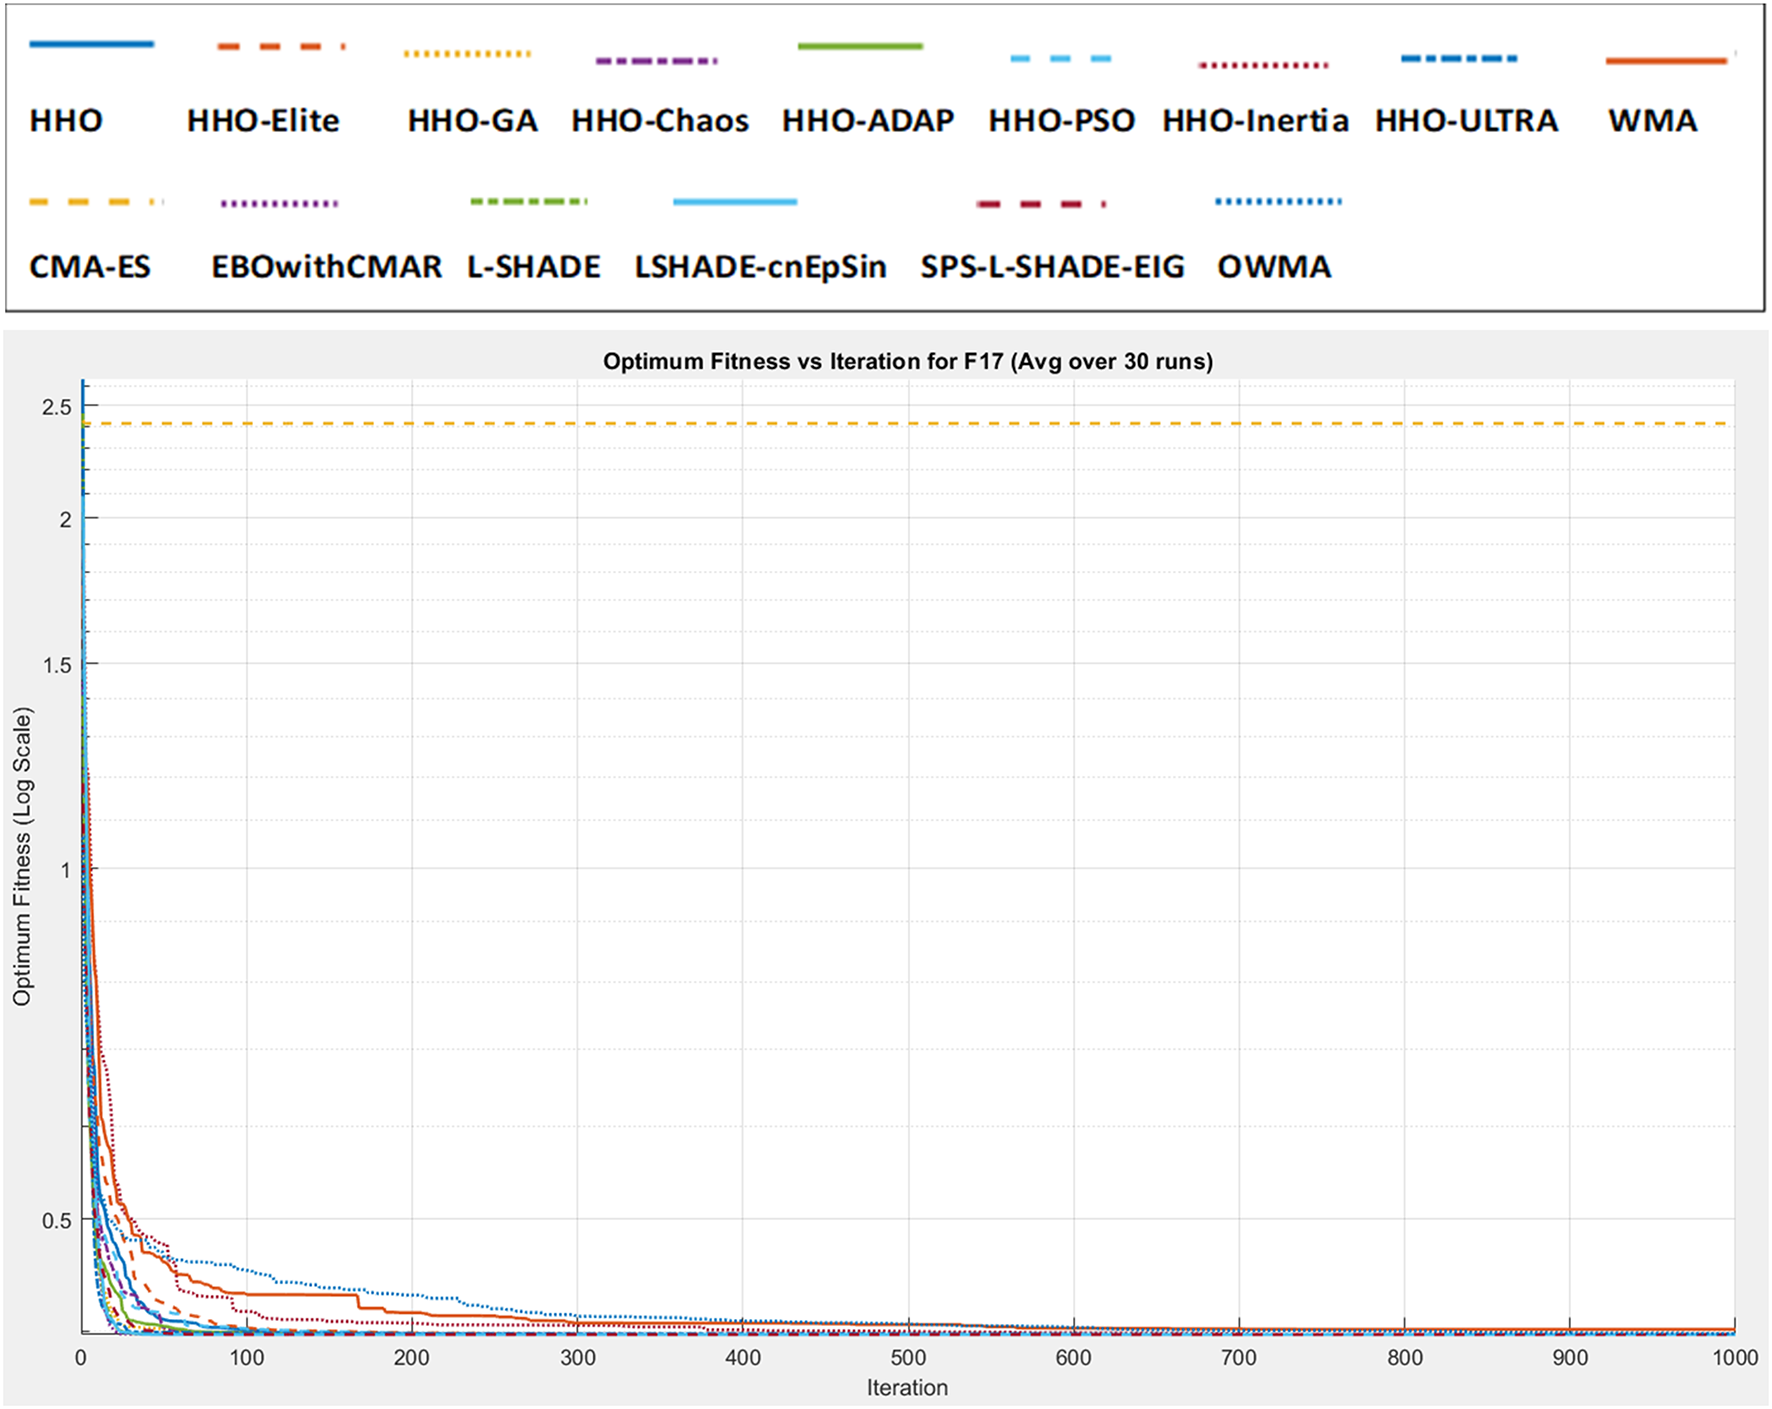This screenshot has width=1772, height=1409.
Task: Click the LSHADE-cnEpSin light blue legend line
Action: (x=735, y=202)
